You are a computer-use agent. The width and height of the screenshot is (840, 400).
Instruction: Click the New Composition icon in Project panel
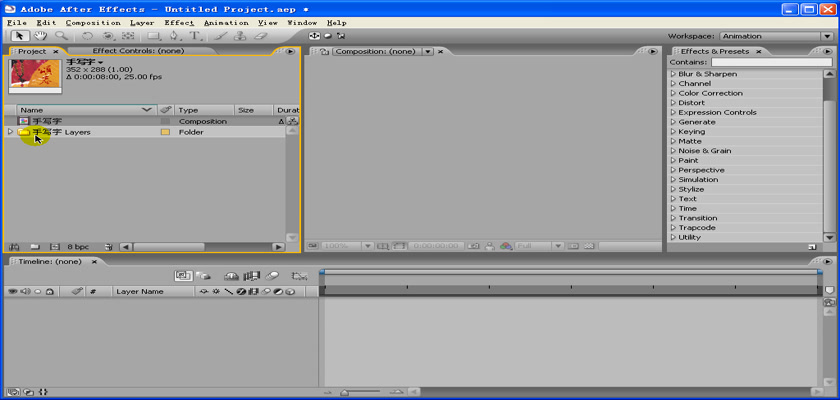point(55,247)
